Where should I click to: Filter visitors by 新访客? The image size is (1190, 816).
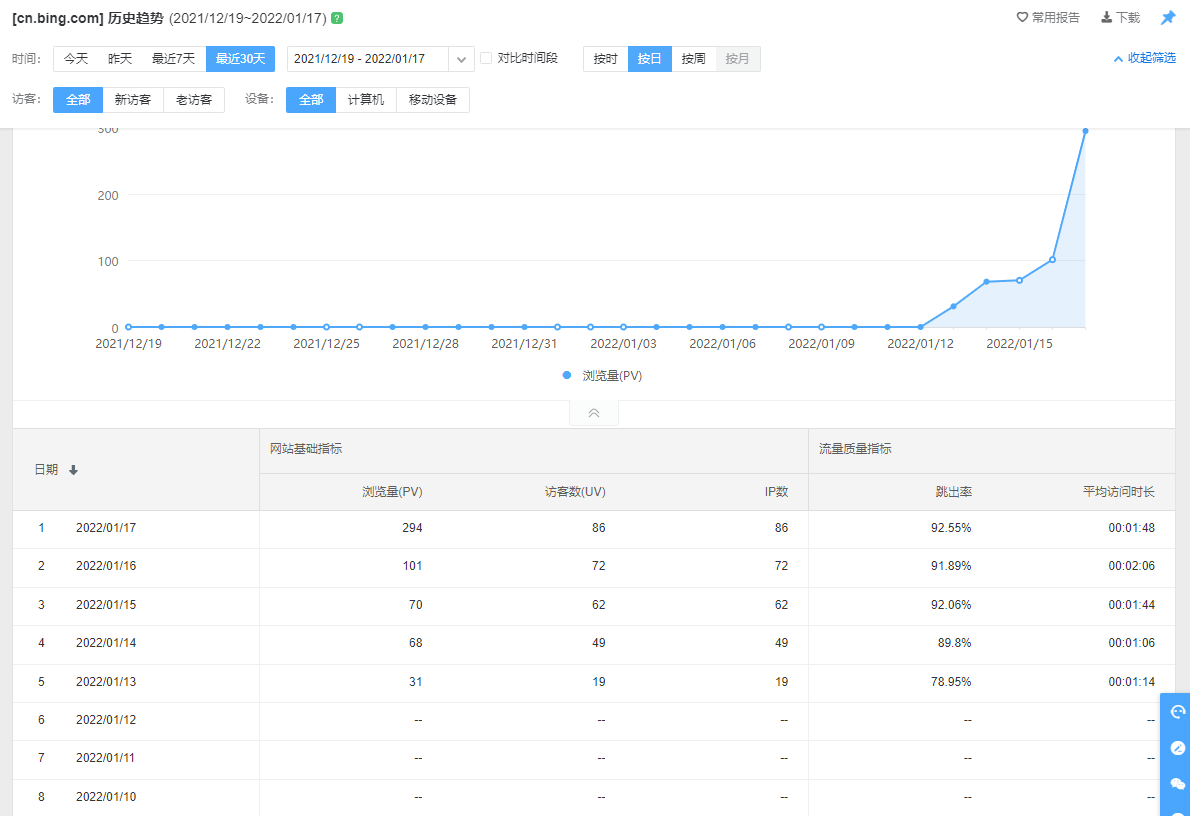[x=133, y=100]
